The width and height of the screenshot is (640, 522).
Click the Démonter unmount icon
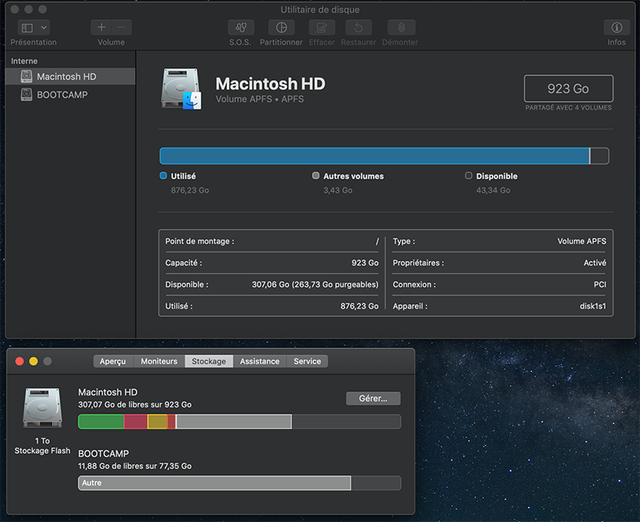402,27
